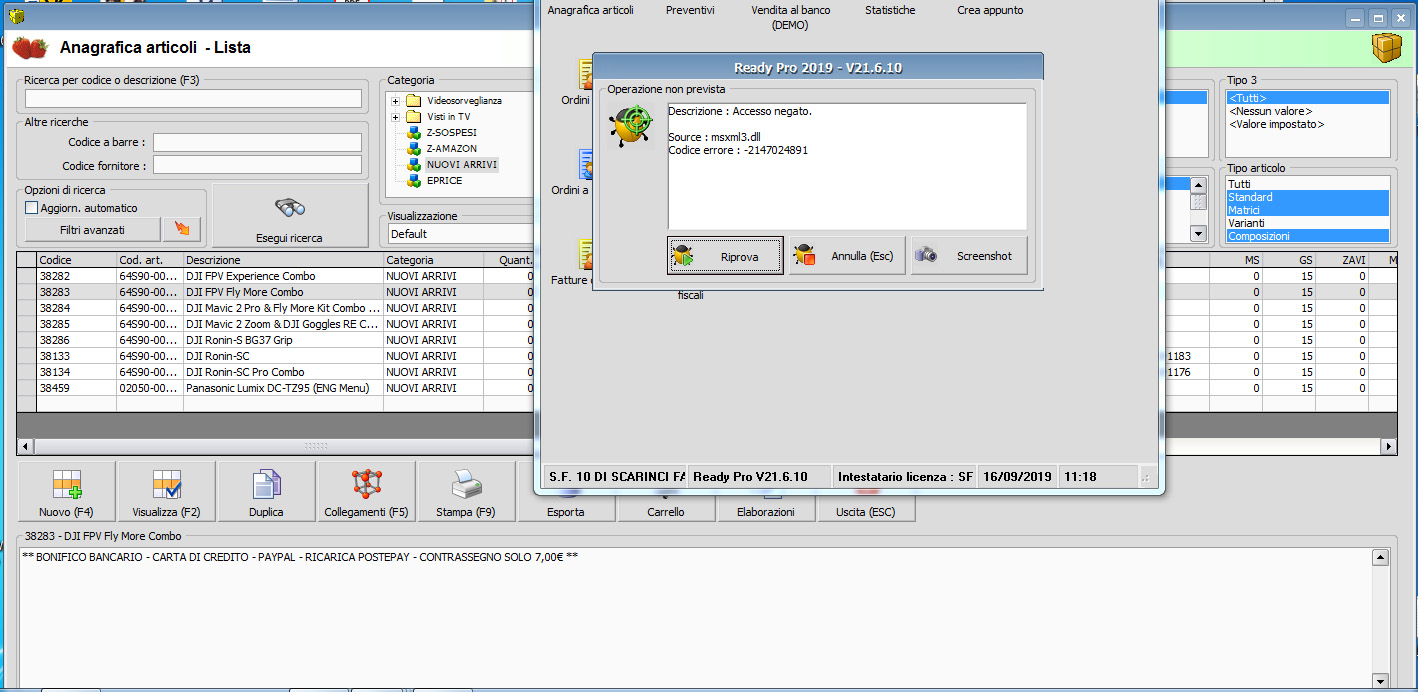The image size is (1418, 692).
Task: Sort table by Descrizione column header
Action: (x=284, y=260)
